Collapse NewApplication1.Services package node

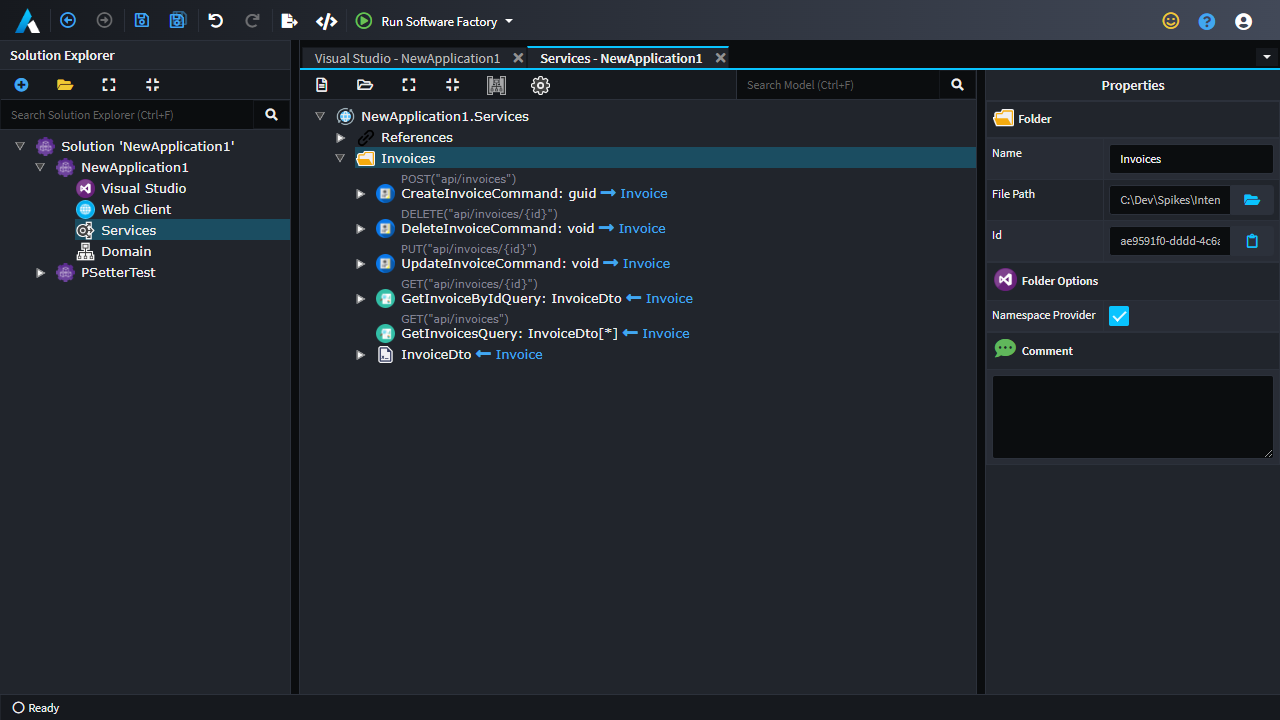click(320, 116)
